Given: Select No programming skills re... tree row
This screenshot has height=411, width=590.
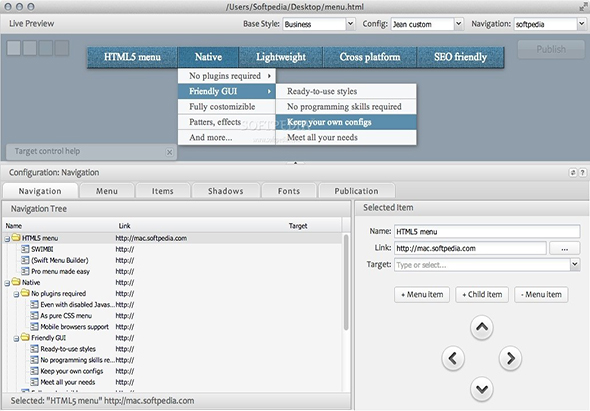Looking at the screenshot, I should pos(172,360).
